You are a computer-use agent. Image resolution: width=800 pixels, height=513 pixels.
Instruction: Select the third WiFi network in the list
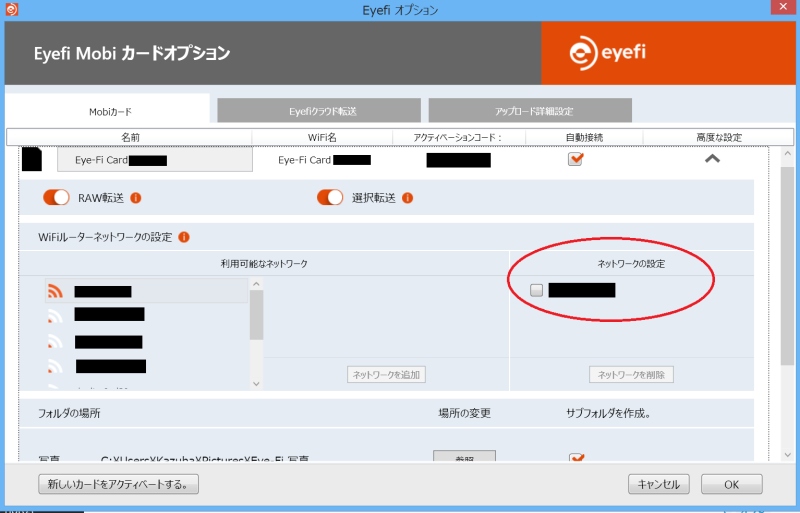[146, 341]
